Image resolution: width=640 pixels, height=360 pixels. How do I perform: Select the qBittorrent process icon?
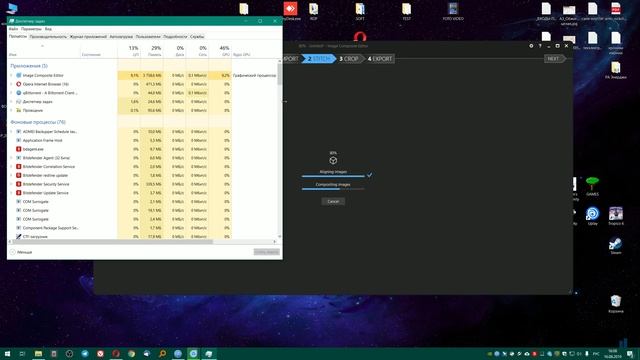click(x=18, y=93)
